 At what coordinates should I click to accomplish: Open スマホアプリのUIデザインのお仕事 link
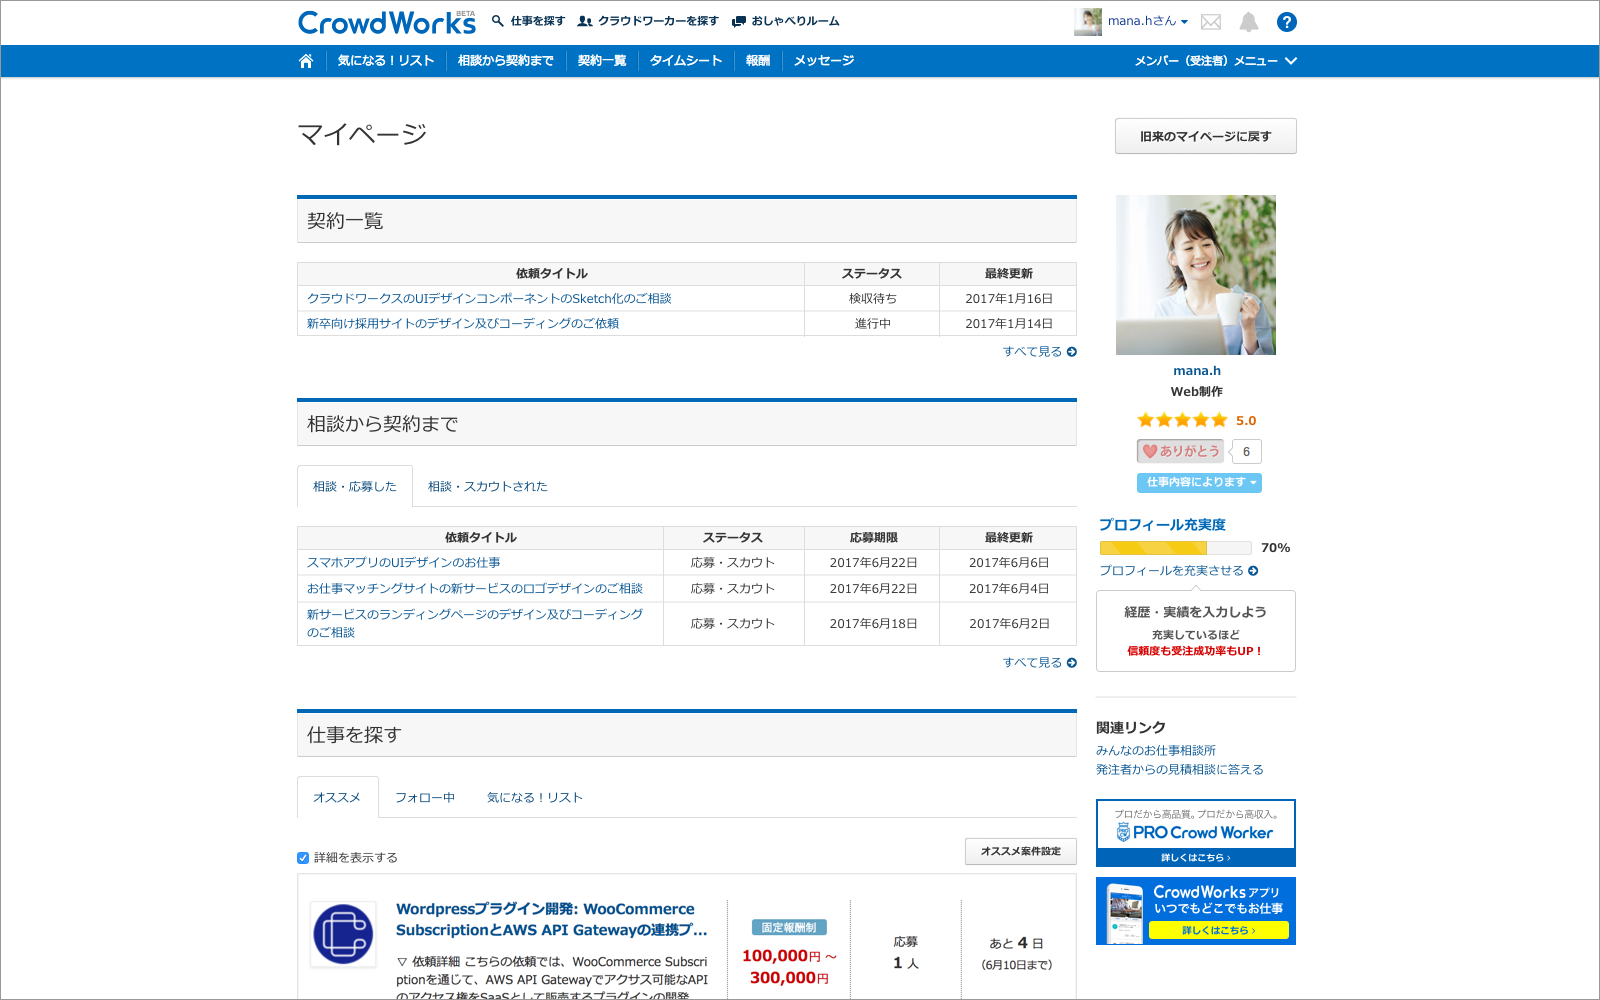pyautogui.click(x=403, y=563)
